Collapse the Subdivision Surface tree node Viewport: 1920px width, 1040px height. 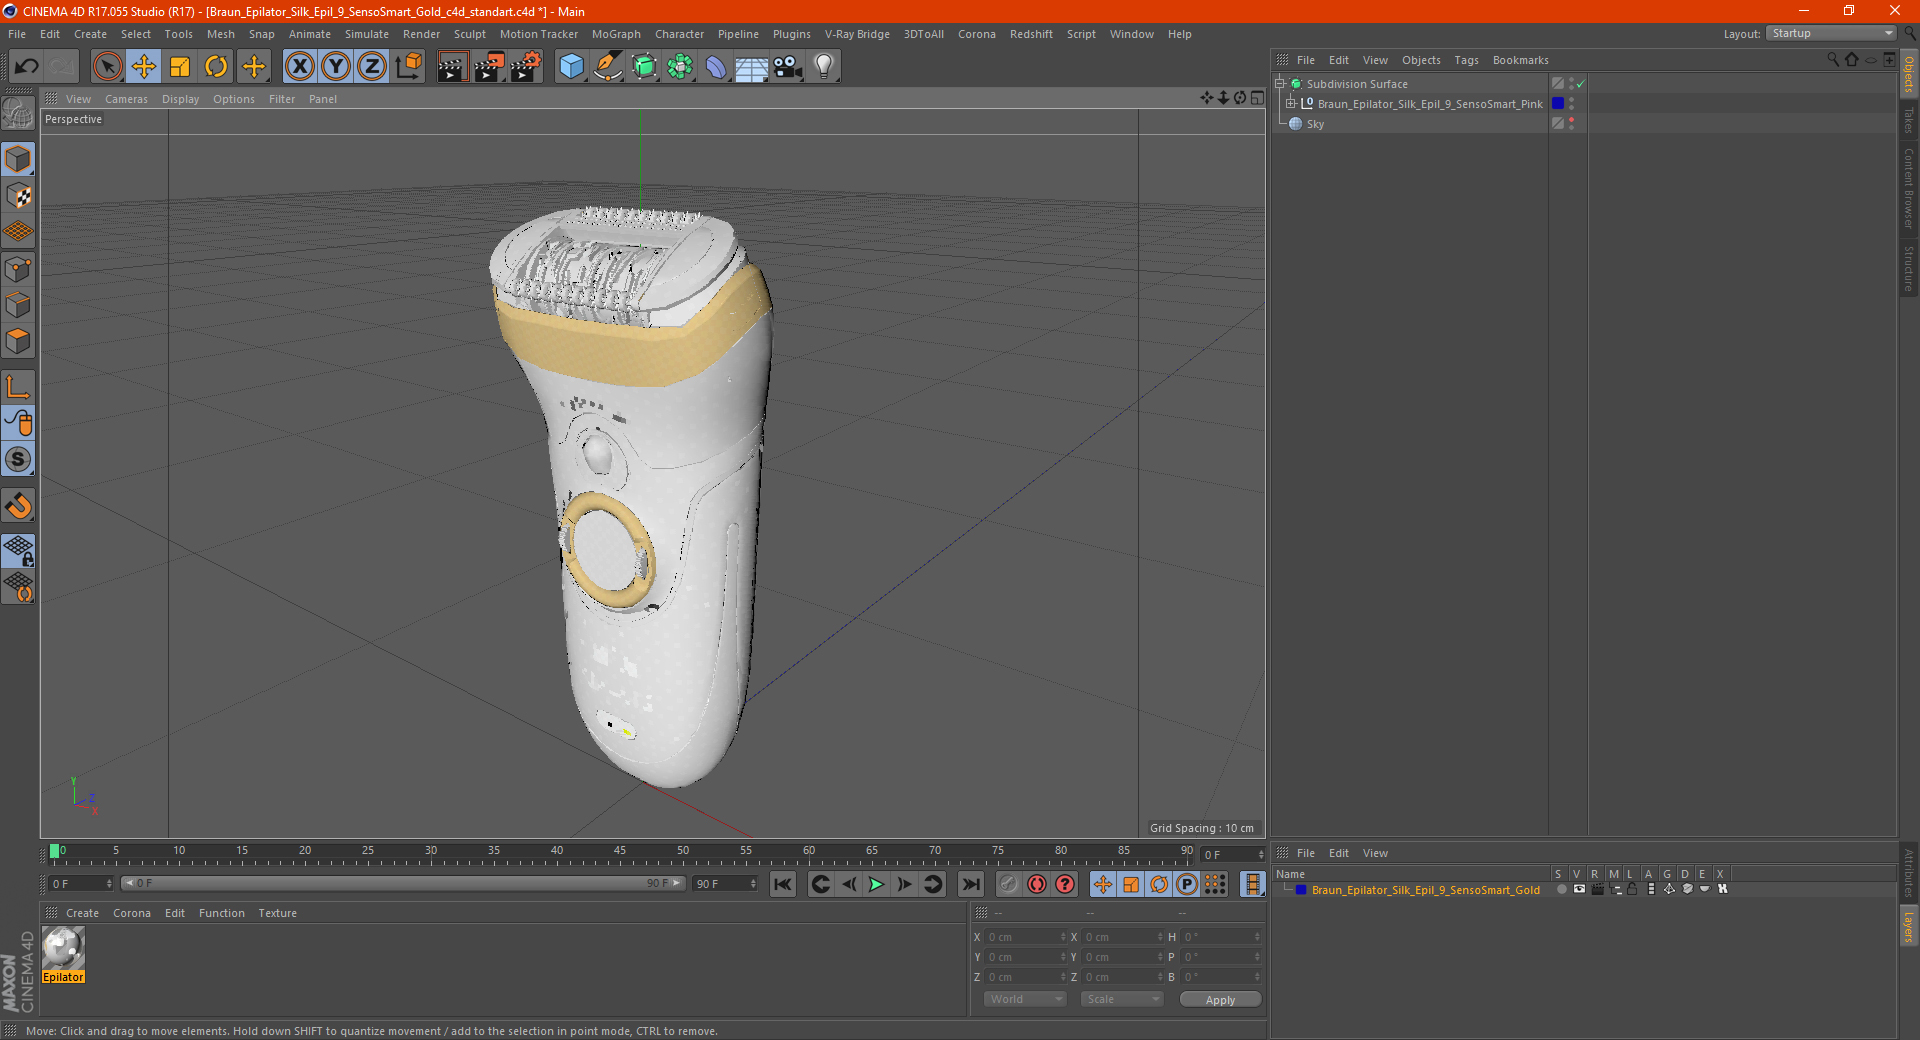click(1280, 84)
